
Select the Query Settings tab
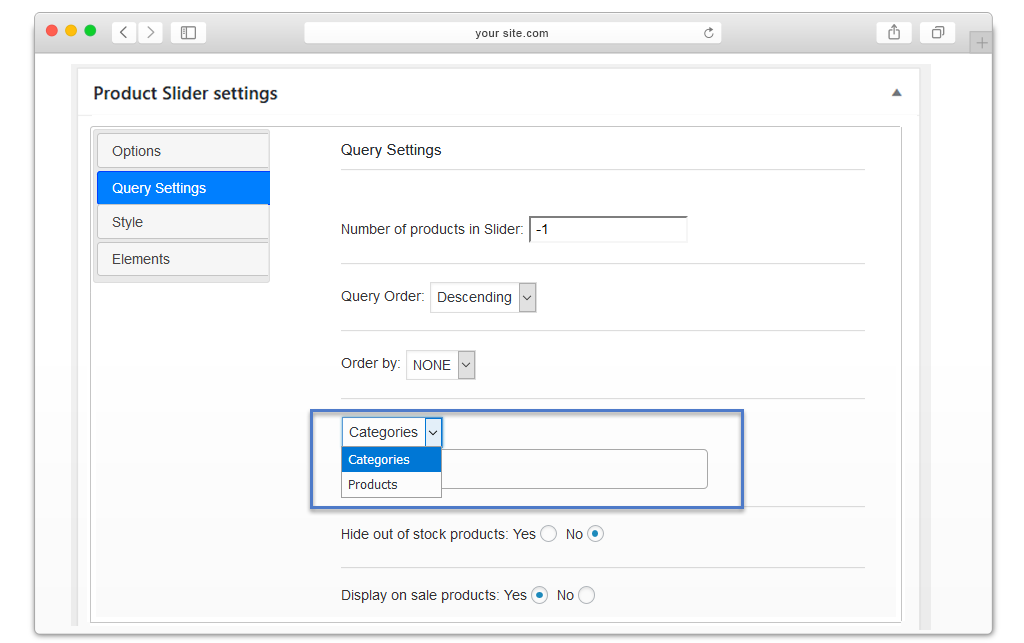tap(183, 188)
